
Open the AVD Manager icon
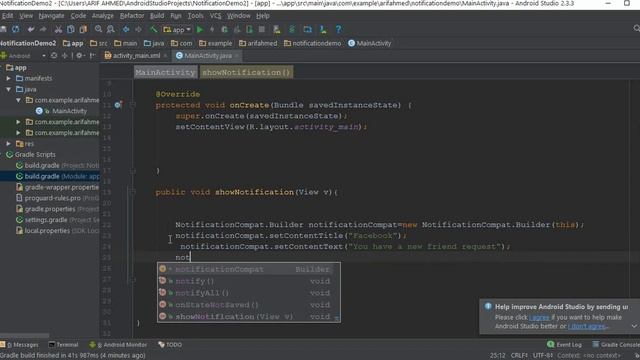[277, 29]
